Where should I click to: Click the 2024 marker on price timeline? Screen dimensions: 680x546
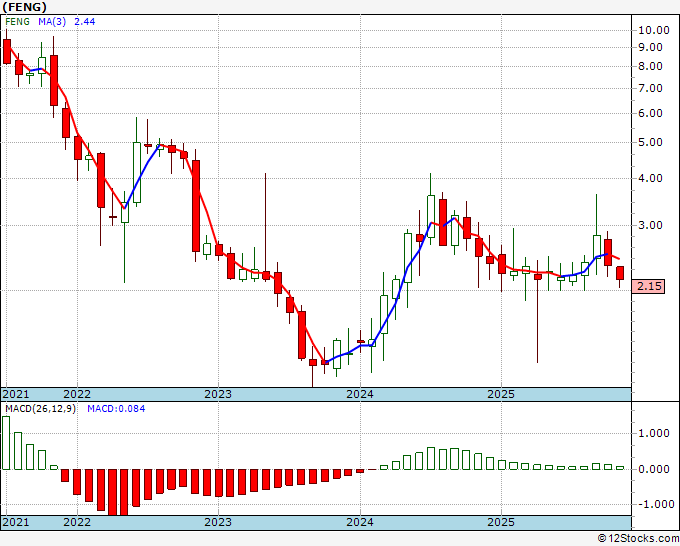pyautogui.click(x=360, y=394)
